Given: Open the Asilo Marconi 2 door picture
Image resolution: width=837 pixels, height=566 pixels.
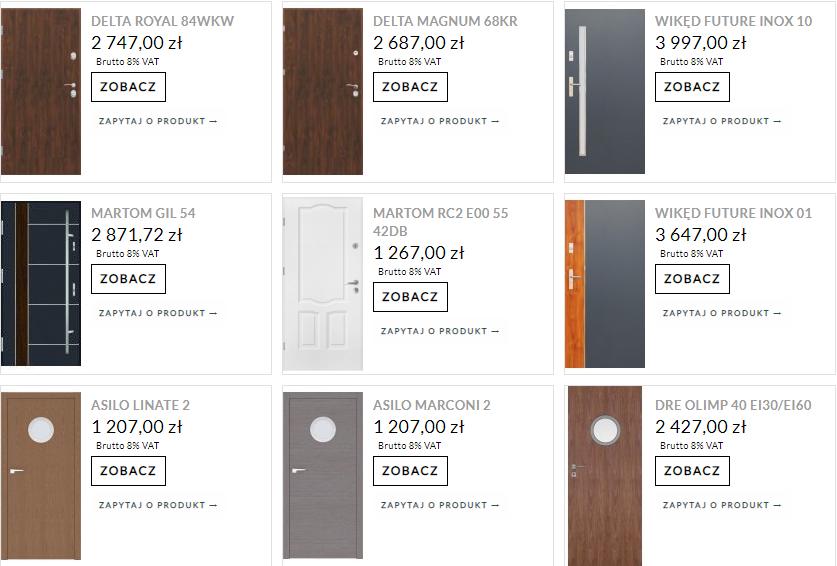Looking at the screenshot, I should pyautogui.click(x=323, y=475).
